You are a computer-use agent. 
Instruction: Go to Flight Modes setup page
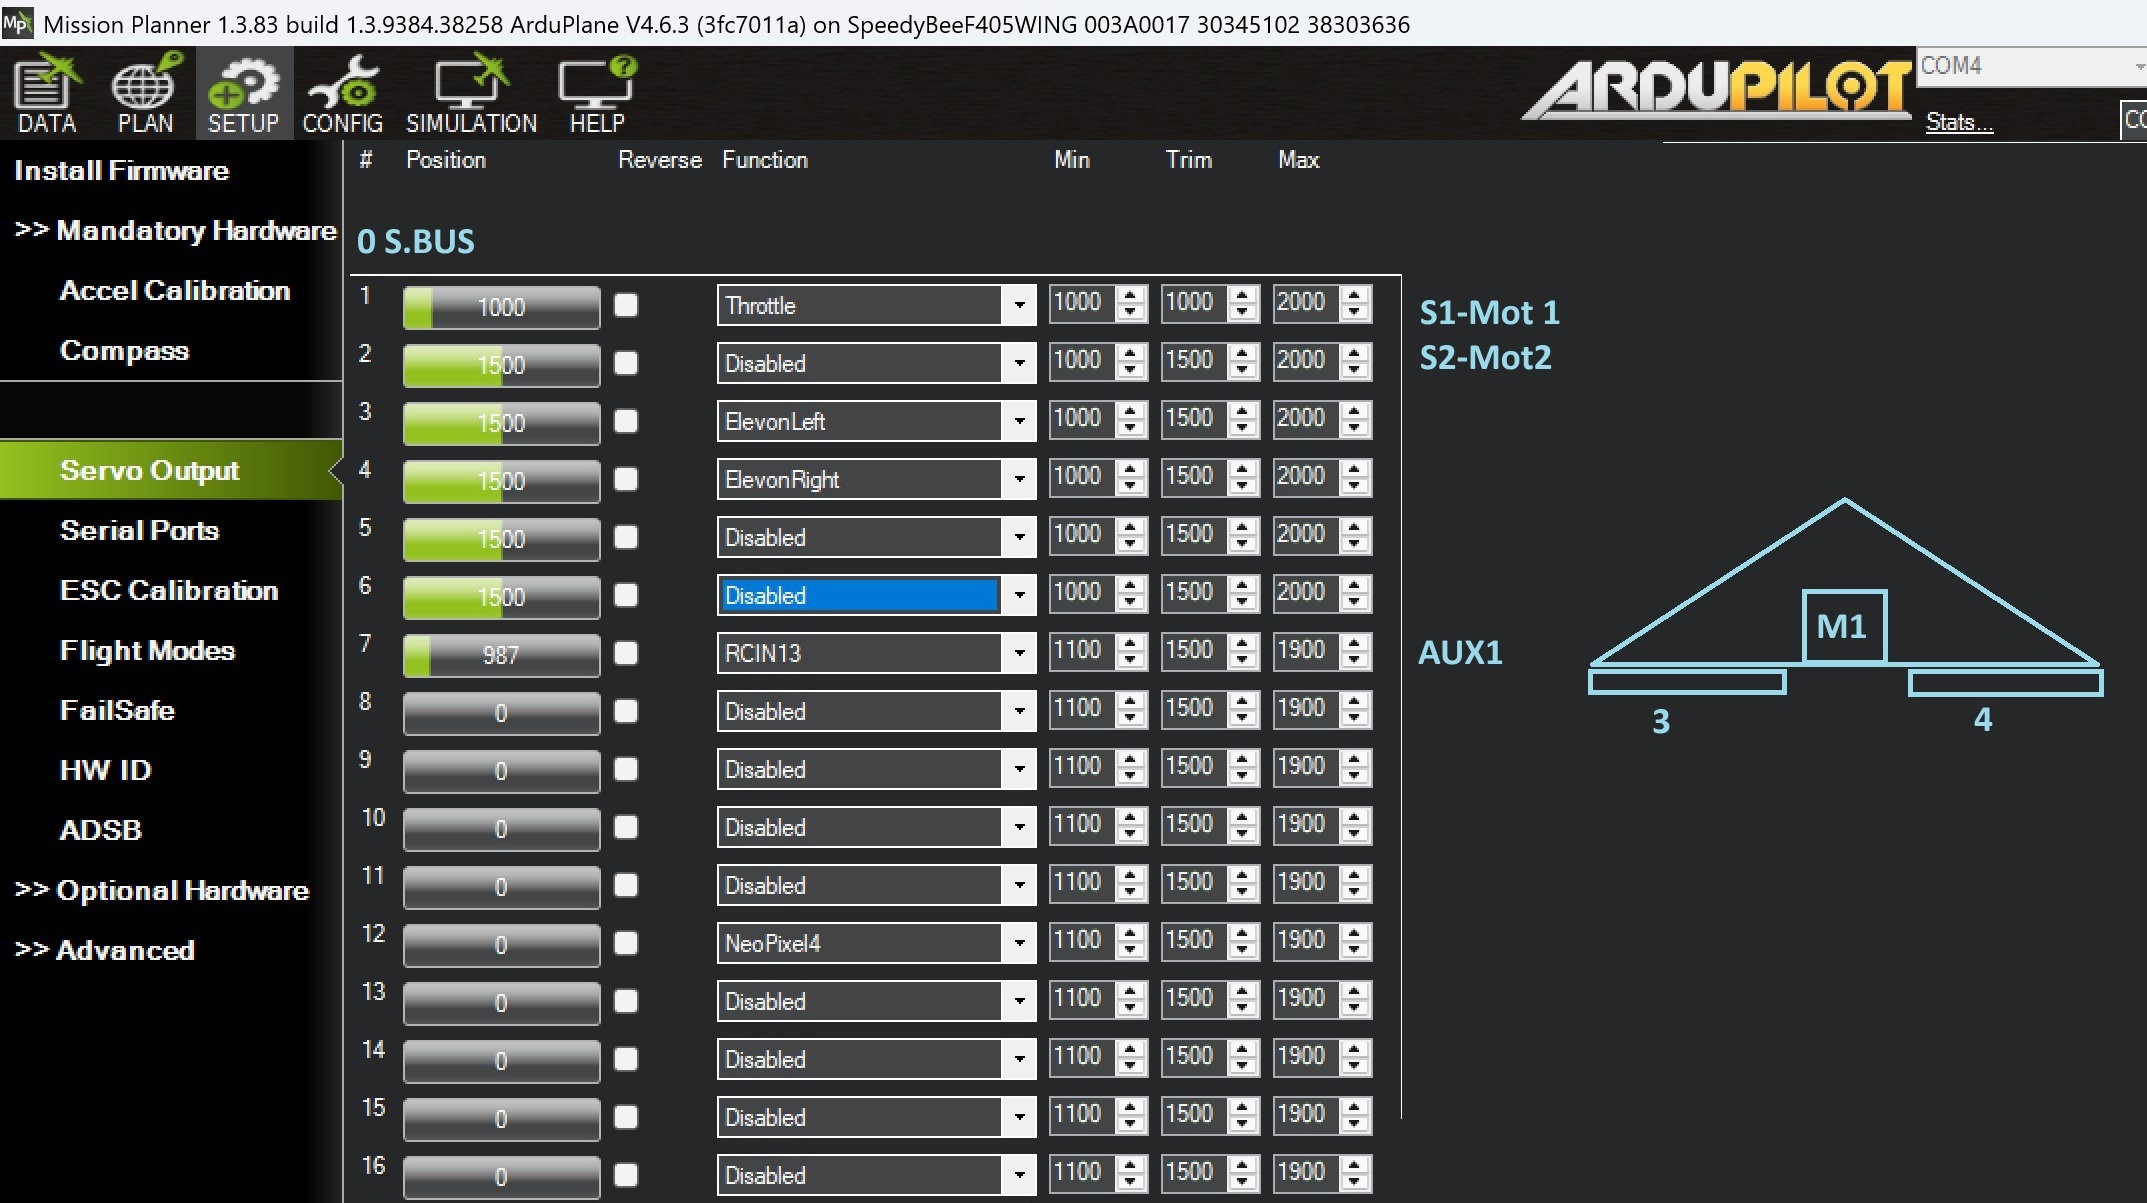[147, 650]
